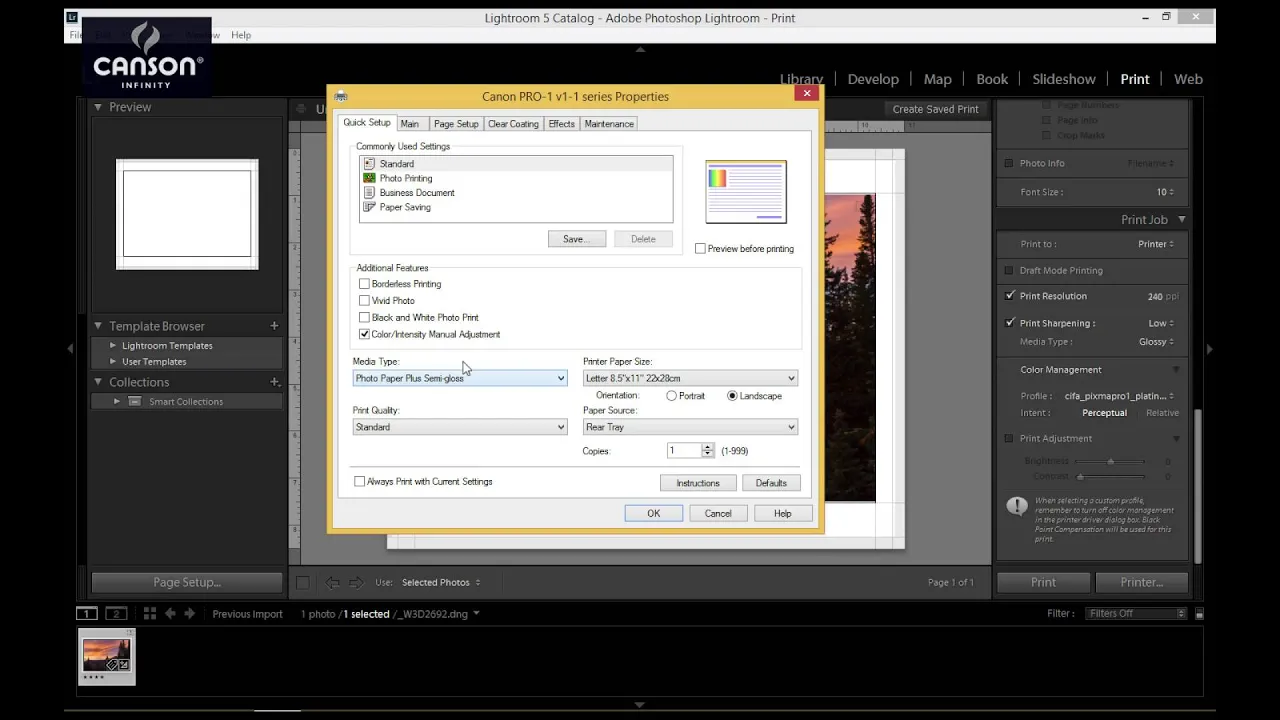Open the Filters Off filter dropdown
This screenshot has width=1280, height=720.
pyautogui.click(x=1135, y=614)
